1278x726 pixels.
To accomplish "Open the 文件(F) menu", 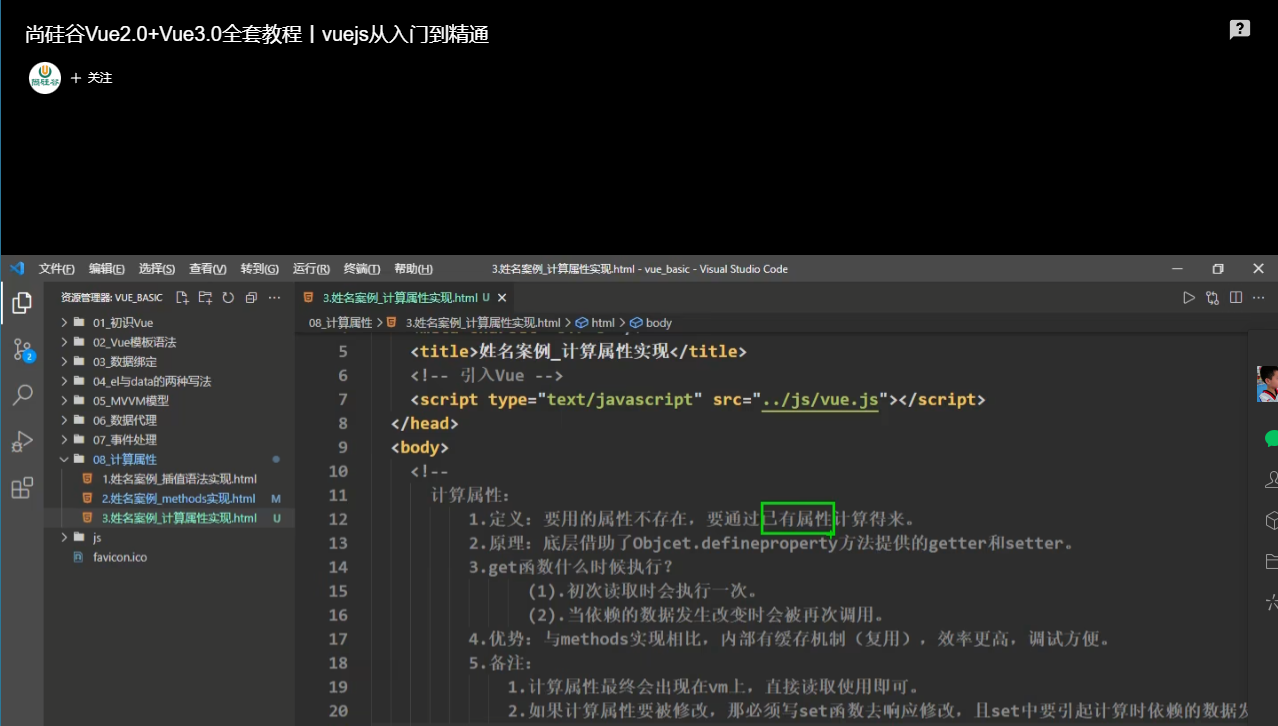I will 56,269.
